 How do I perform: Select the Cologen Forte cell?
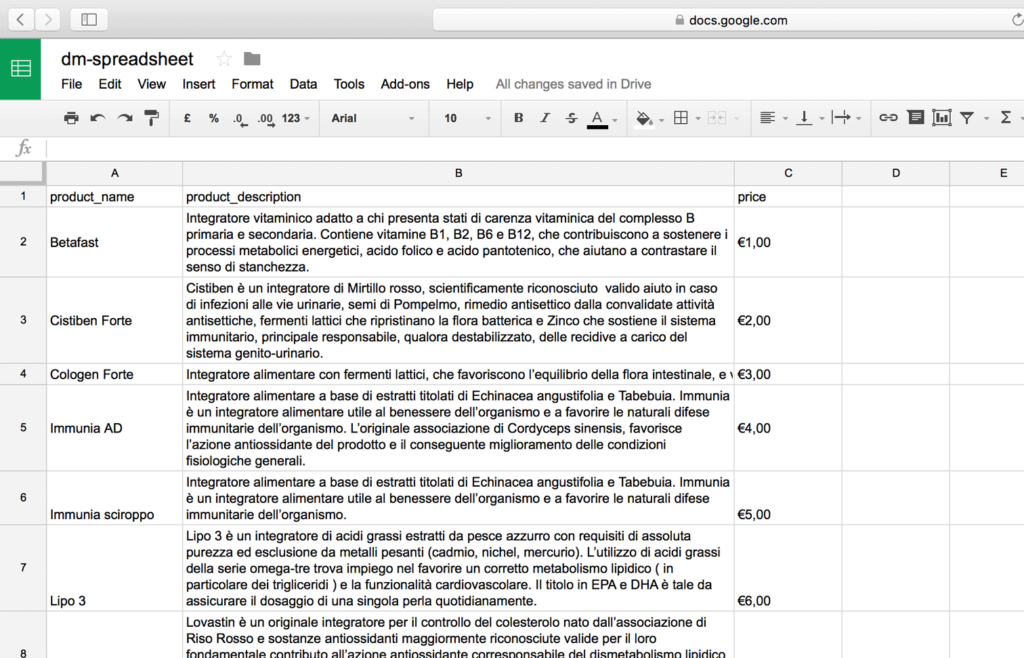coord(114,374)
